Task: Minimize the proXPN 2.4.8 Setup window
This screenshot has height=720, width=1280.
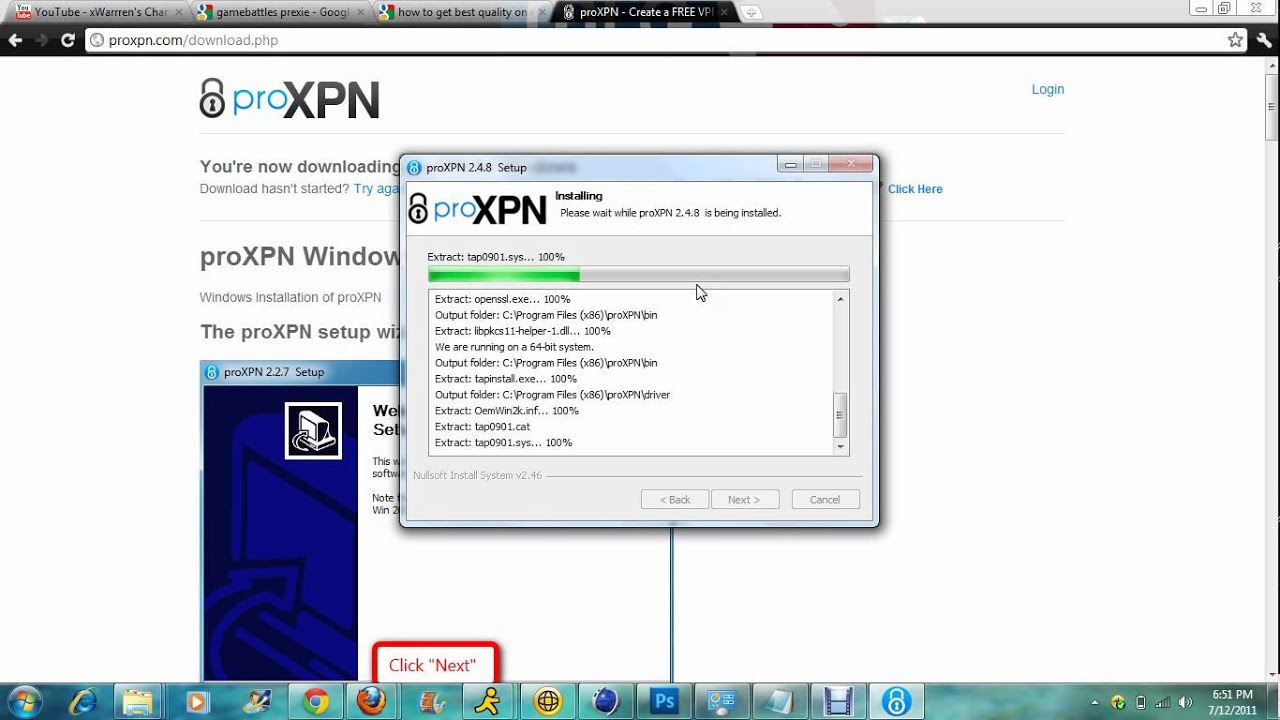Action: [x=790, y=164]
